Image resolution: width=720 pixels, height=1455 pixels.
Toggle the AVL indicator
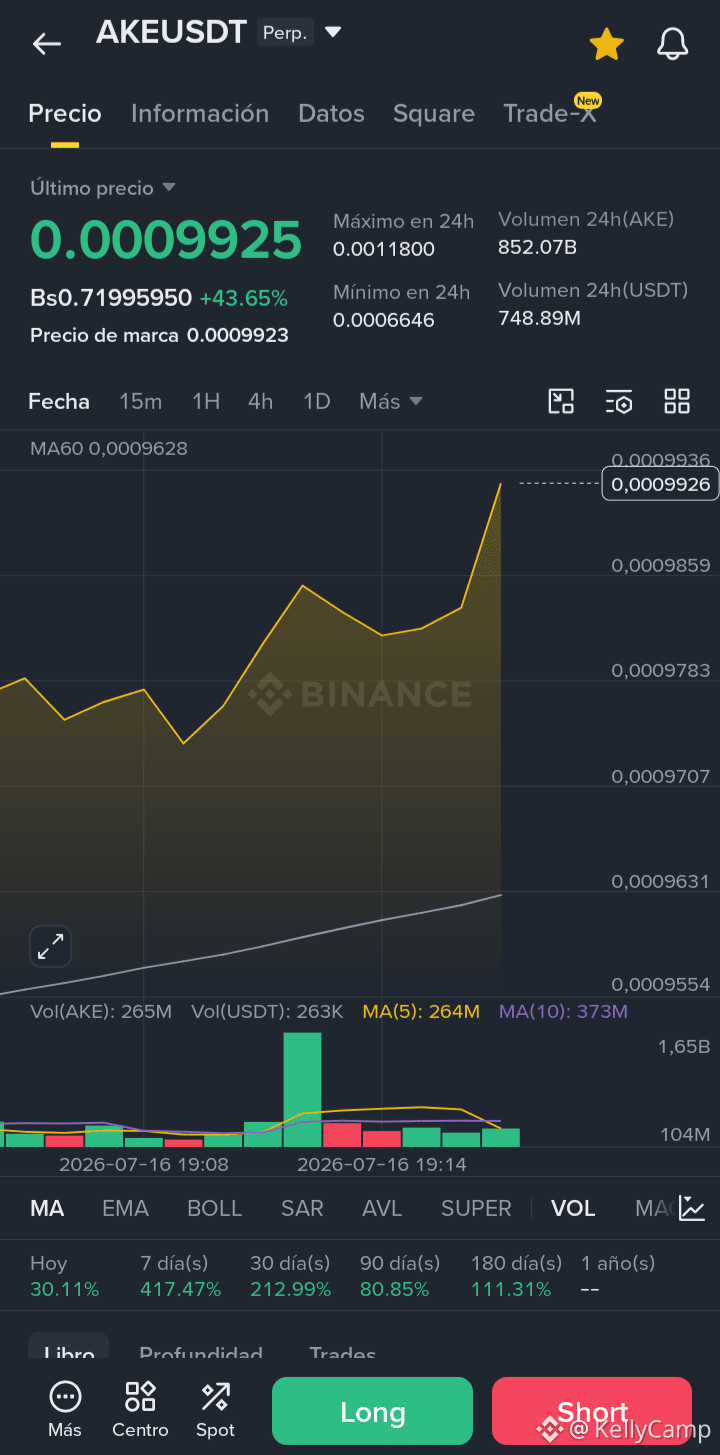point(382,1208)
